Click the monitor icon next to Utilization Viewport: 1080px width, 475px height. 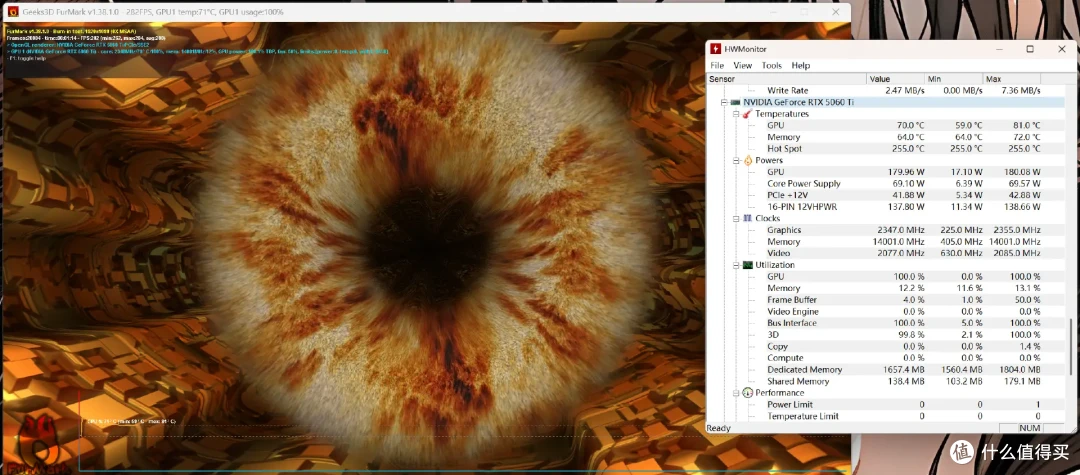point(747,265)
